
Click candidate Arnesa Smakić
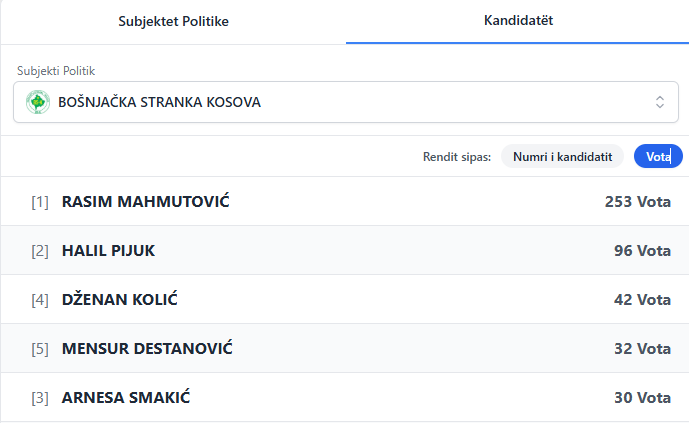click(126, 398)
